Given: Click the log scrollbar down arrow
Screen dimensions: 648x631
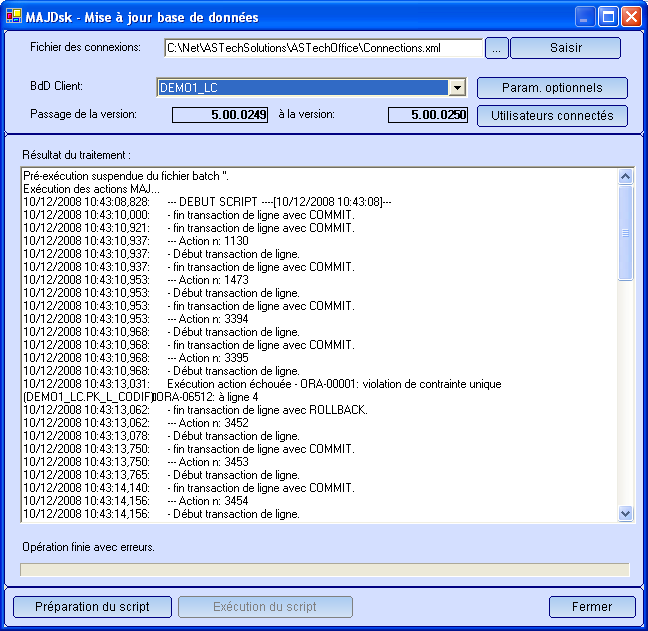Looking at the screenshot, I should pyautogui.click(x=625, y=514).
